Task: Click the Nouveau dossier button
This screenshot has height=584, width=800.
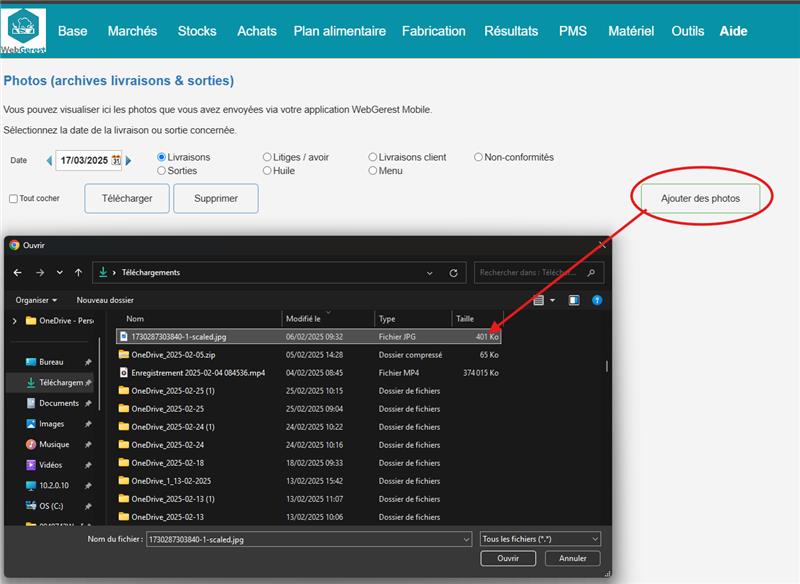Action: pyautogui.click(x=105, y=300)
